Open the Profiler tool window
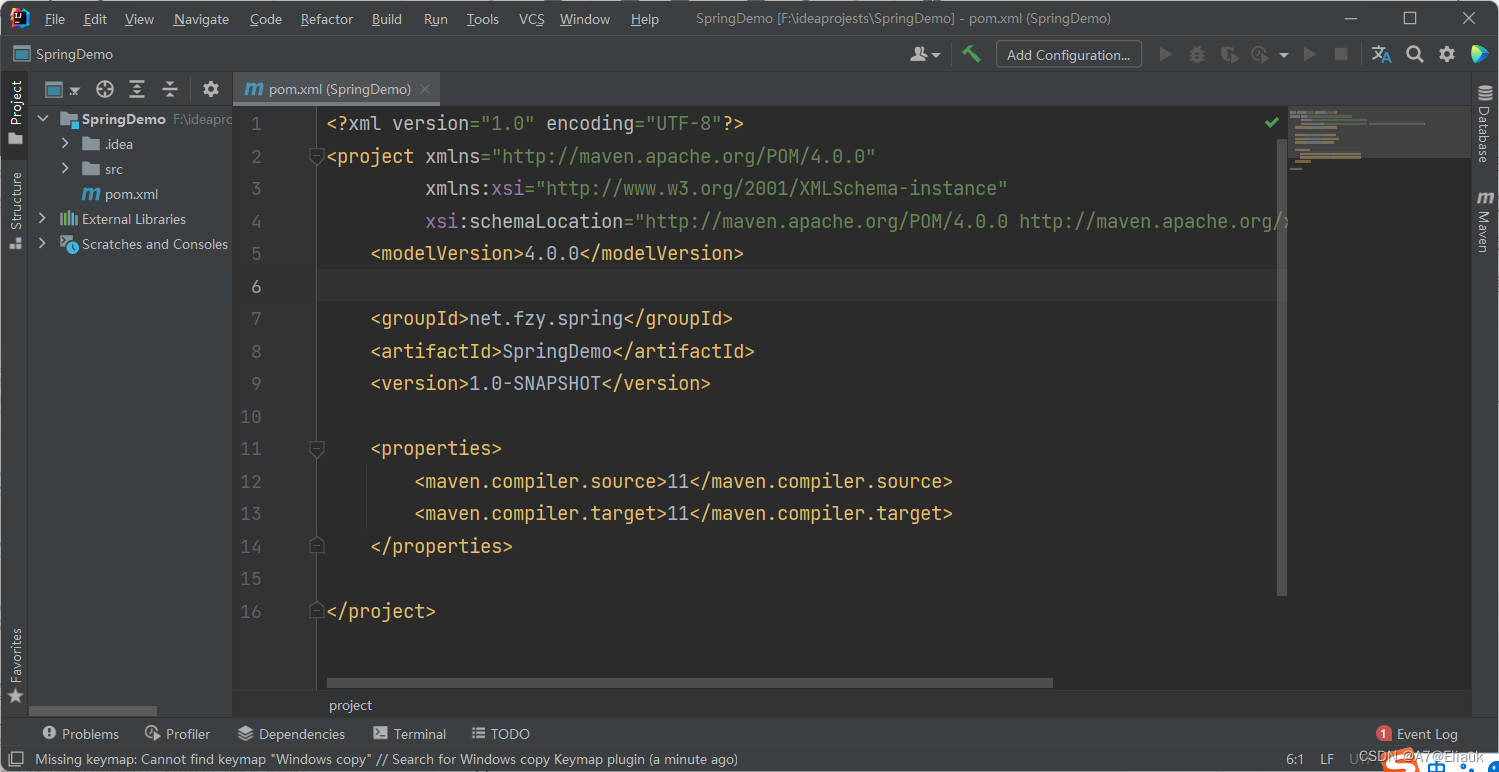Screen dimensions: 1499x772 point(177,733)
